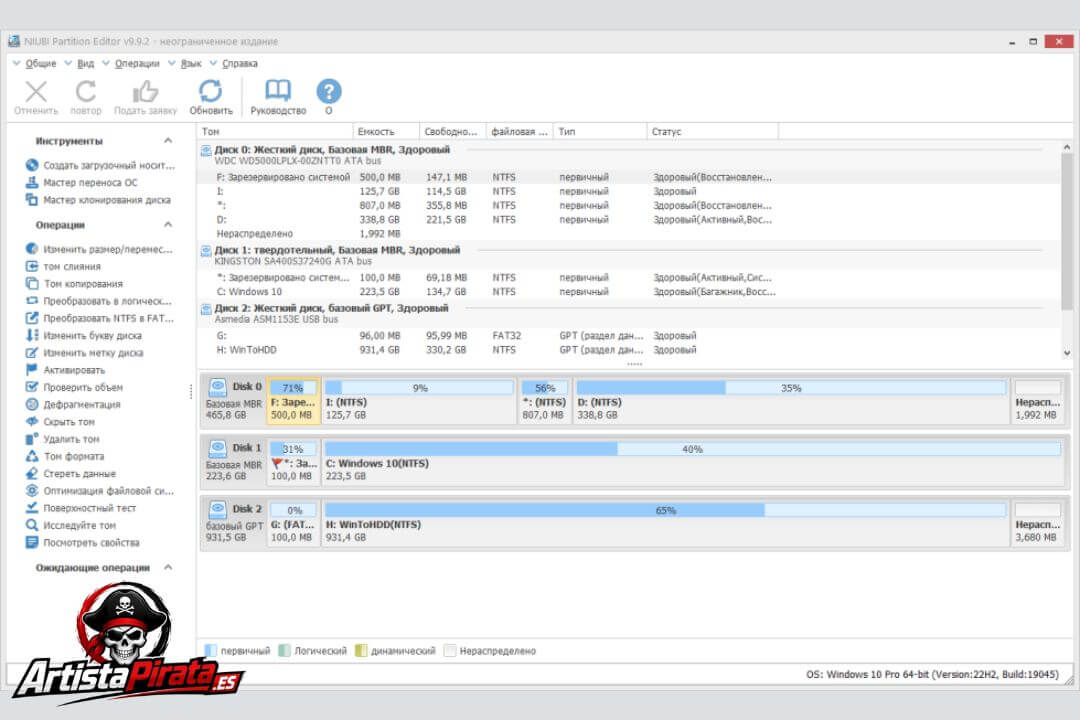Image resolution: width=1080 pixels, height=720 pixels.
Task: Open the Вид menu
Action: click(85, 63)
